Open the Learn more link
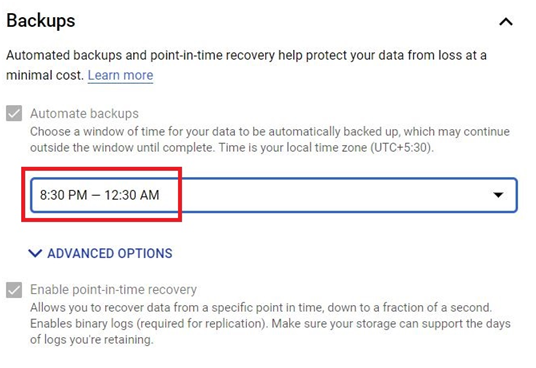Screen dimensions: 536x368 (121, 75)
